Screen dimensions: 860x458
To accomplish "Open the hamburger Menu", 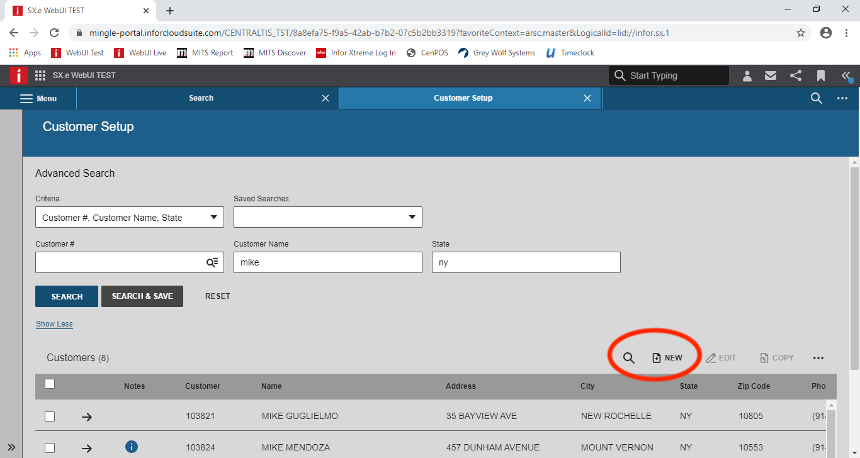I will coord(38,98).
